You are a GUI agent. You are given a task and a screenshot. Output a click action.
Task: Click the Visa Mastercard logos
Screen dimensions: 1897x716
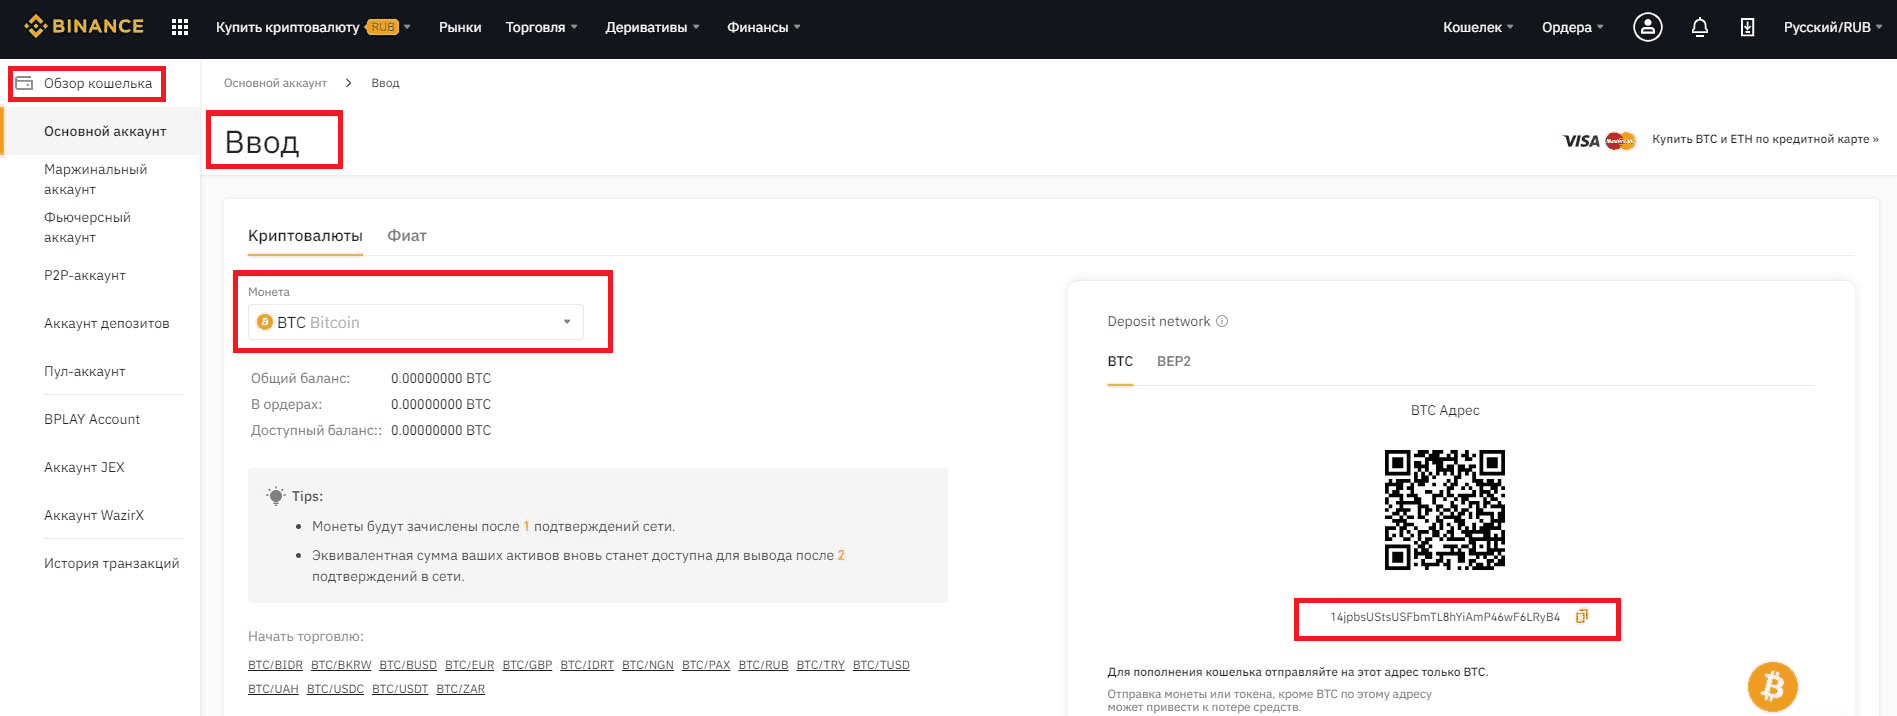(1599, 140)
